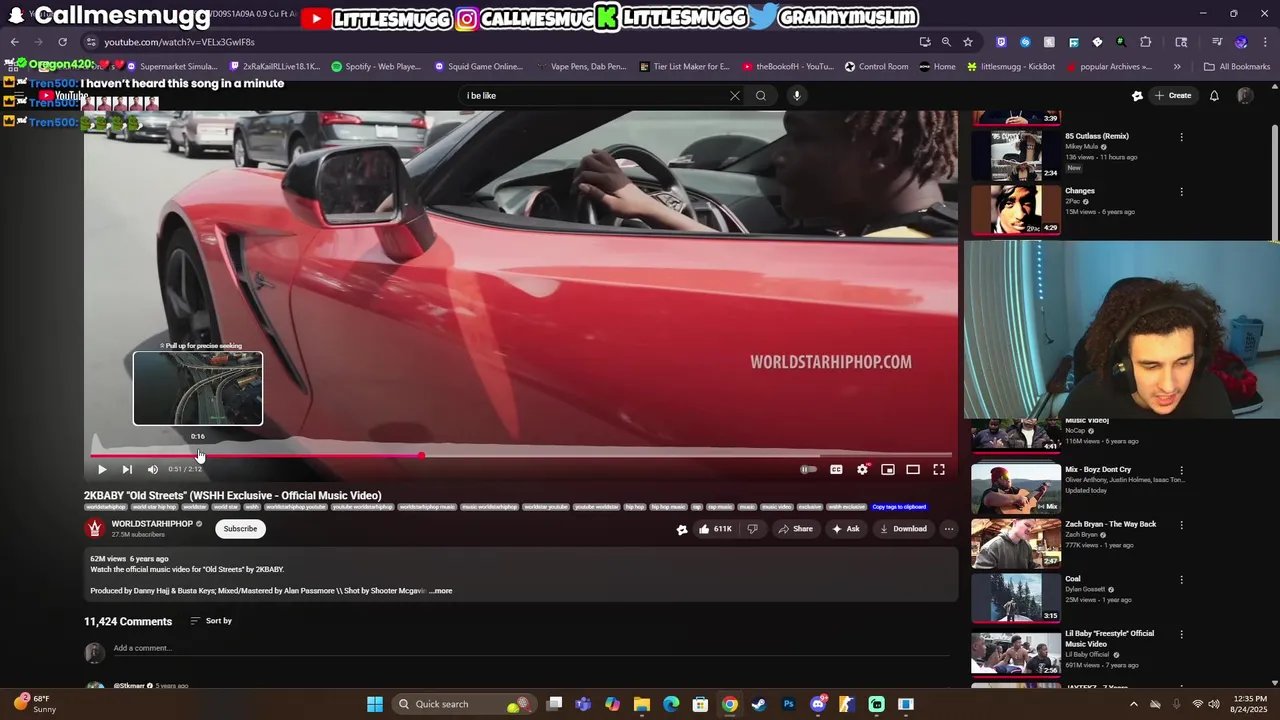This screenshot has height=720, width=1280.
Task: Click the progress bar scrubber dot
Action: coord(422,456)
